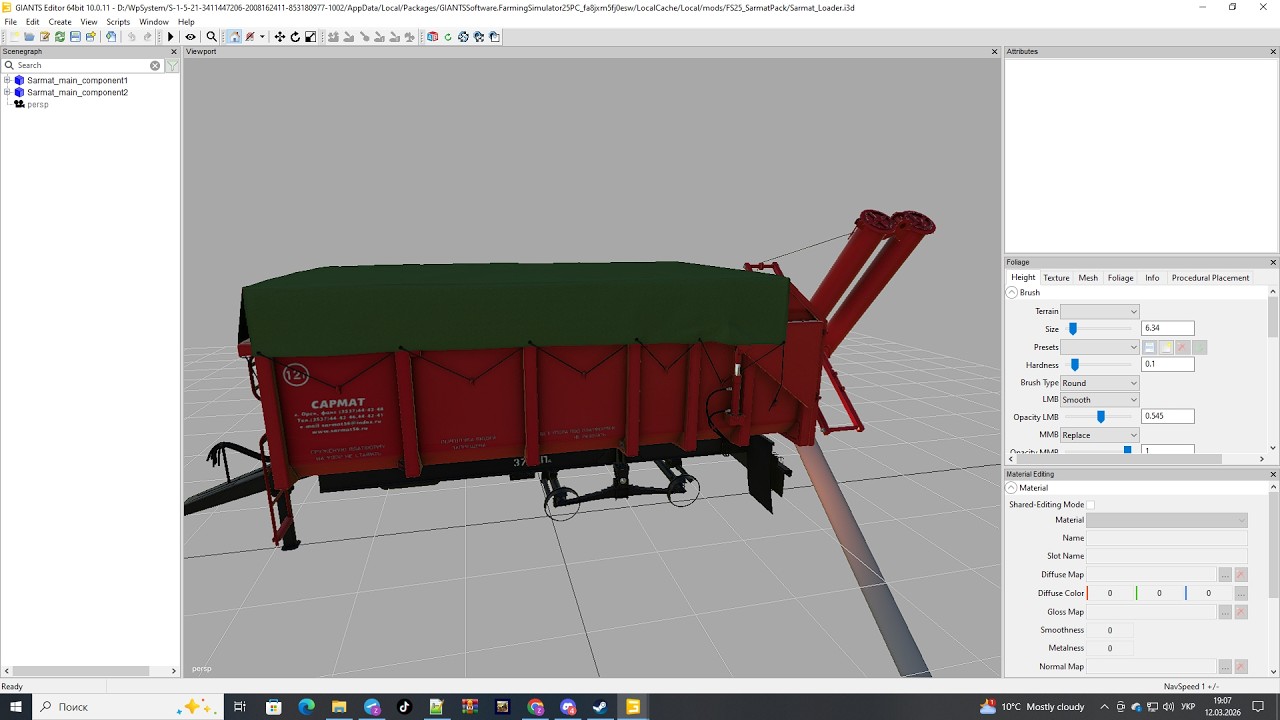Click the Windows Start button

pos(16,707)
